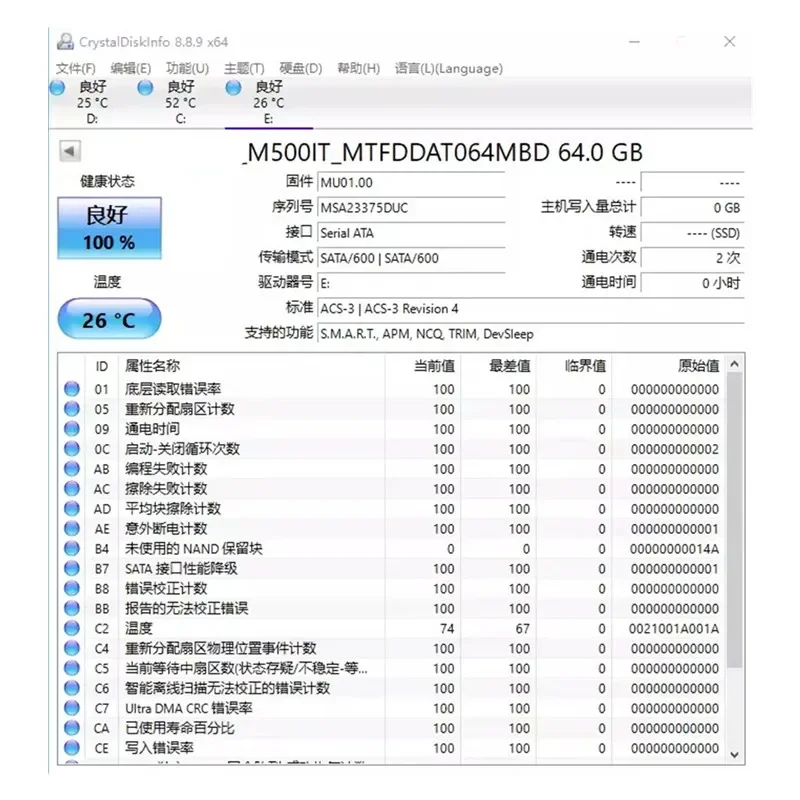
Task: Click the Serial ATA interface field
Action: click(x=411, y=233)
